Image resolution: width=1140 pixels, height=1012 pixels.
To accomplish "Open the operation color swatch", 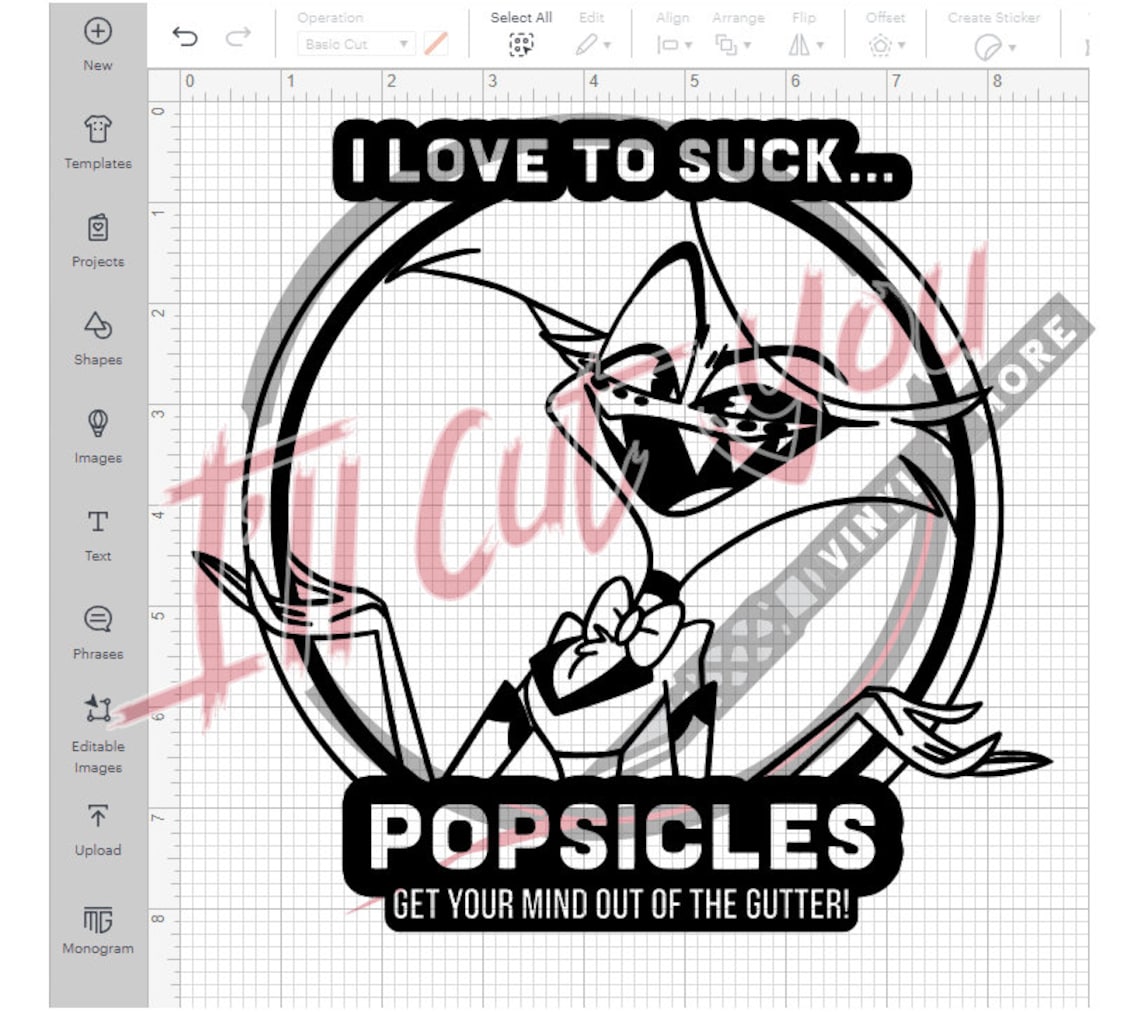I will click(x=434, y=44).
